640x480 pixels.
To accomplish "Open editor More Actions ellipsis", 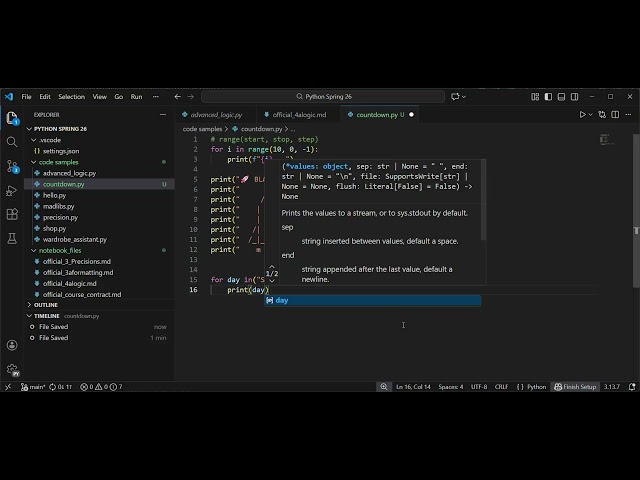I will [x=628, y=115].
